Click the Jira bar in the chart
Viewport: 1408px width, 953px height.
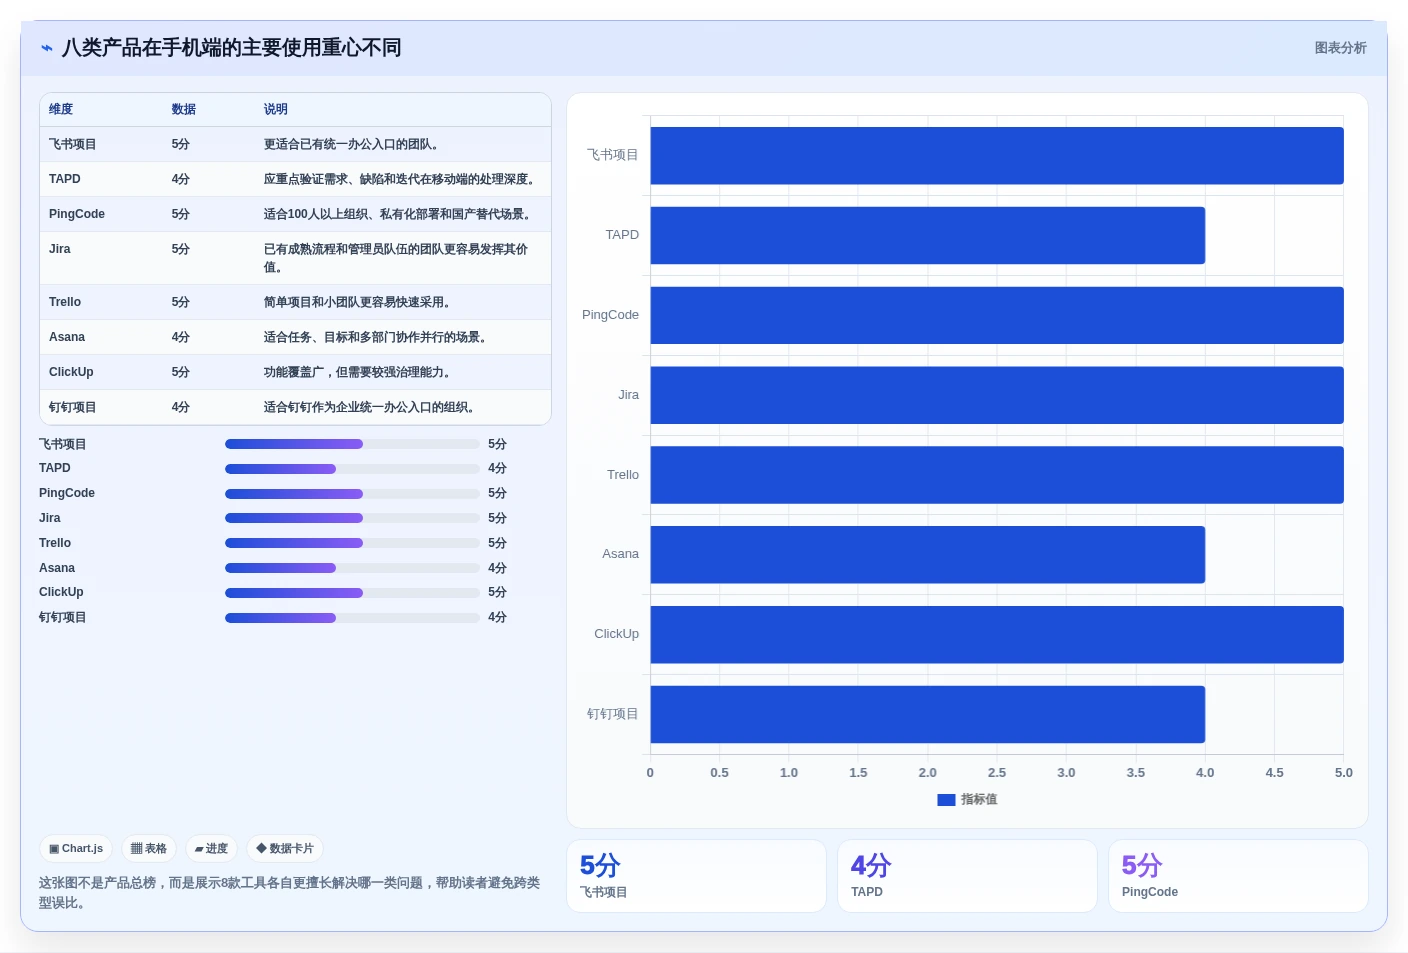click(997, 395)
